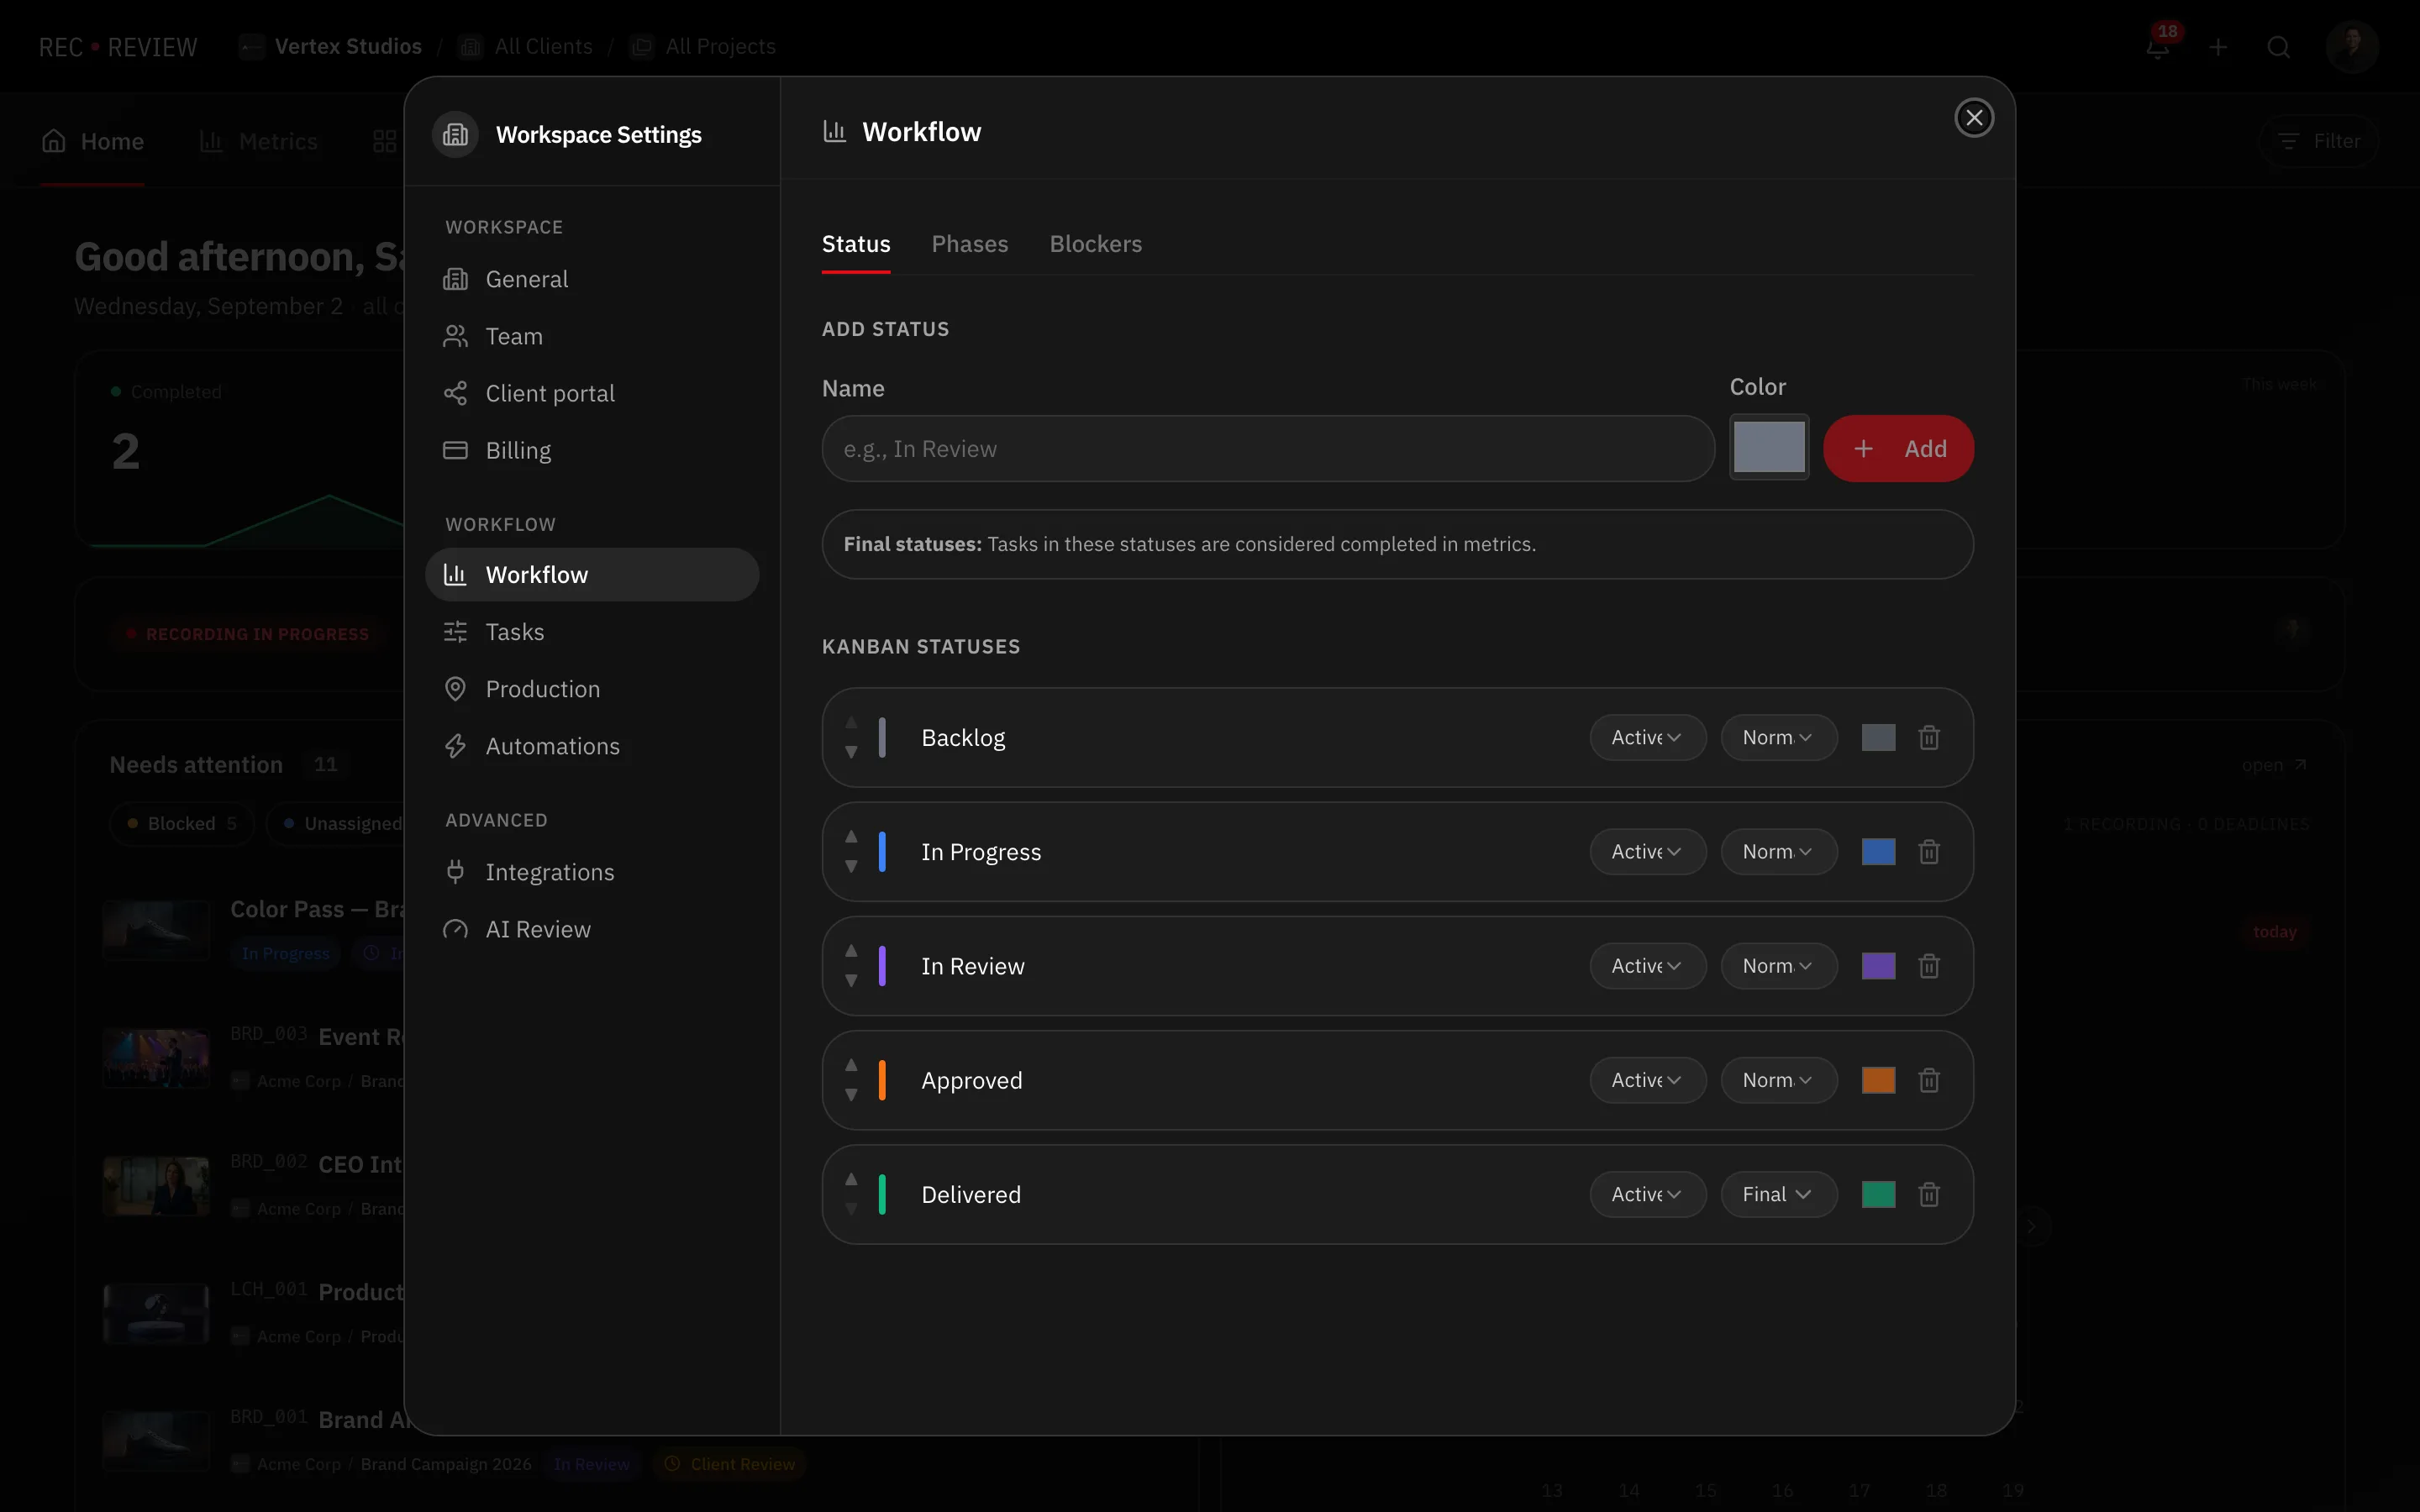Change Delivered green color swatch
This screenshot has width=2420, height=1512.
point(1878,1195)
